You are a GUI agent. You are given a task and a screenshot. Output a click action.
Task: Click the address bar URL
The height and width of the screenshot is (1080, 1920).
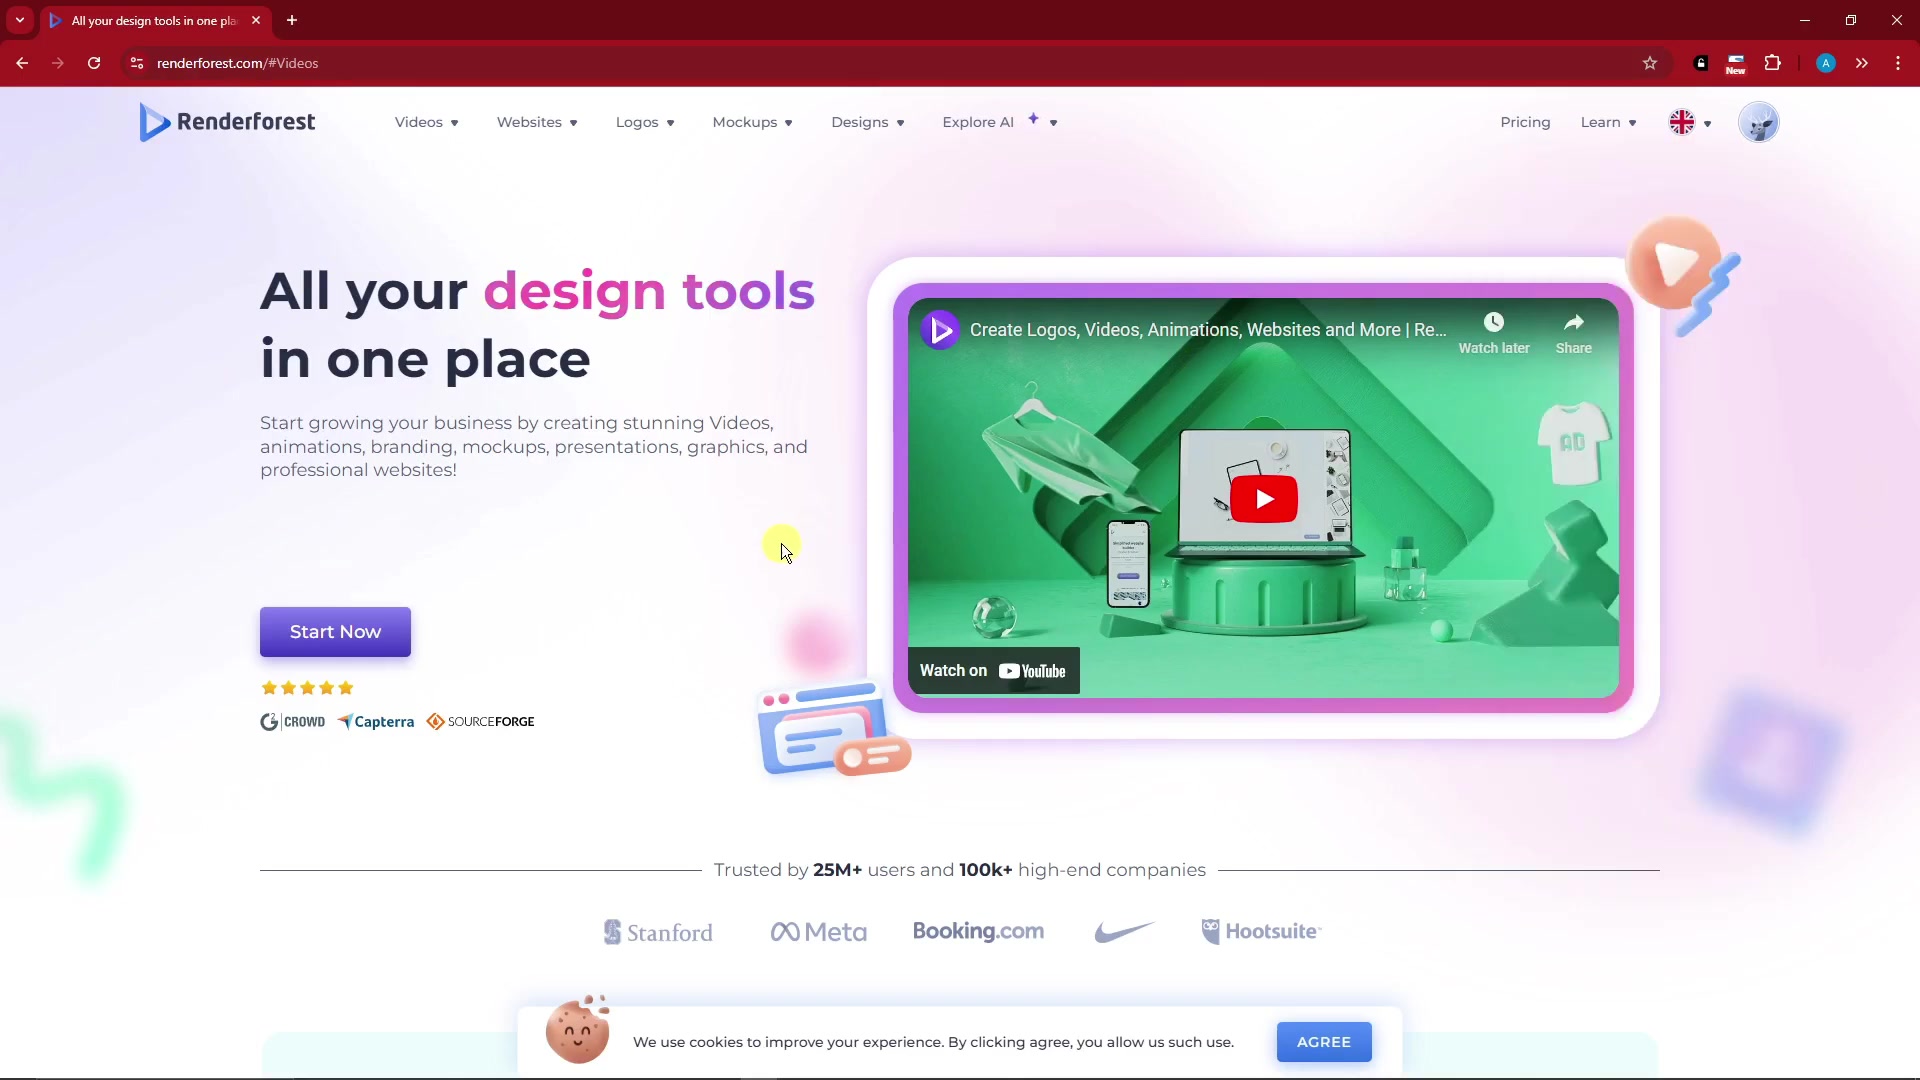point(238,63)
